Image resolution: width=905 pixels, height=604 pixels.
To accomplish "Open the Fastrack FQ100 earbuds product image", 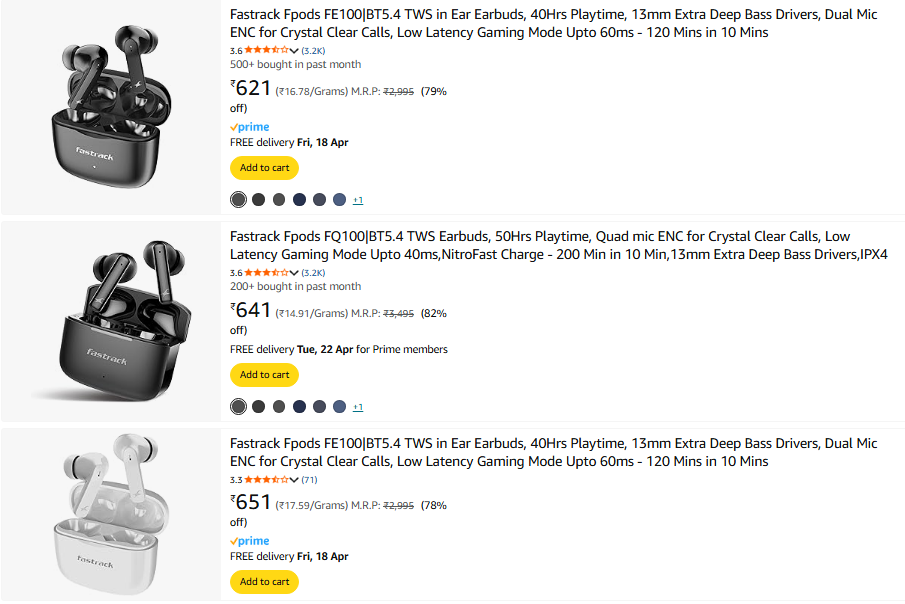I will (111, 320).
